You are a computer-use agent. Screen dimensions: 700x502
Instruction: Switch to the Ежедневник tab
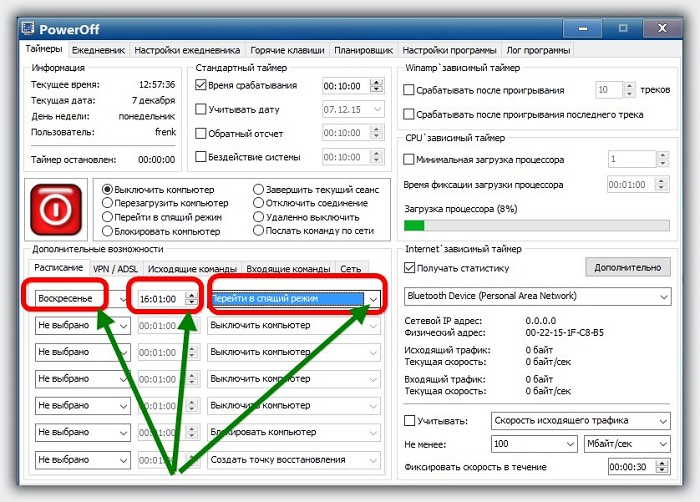pos(98,50)
